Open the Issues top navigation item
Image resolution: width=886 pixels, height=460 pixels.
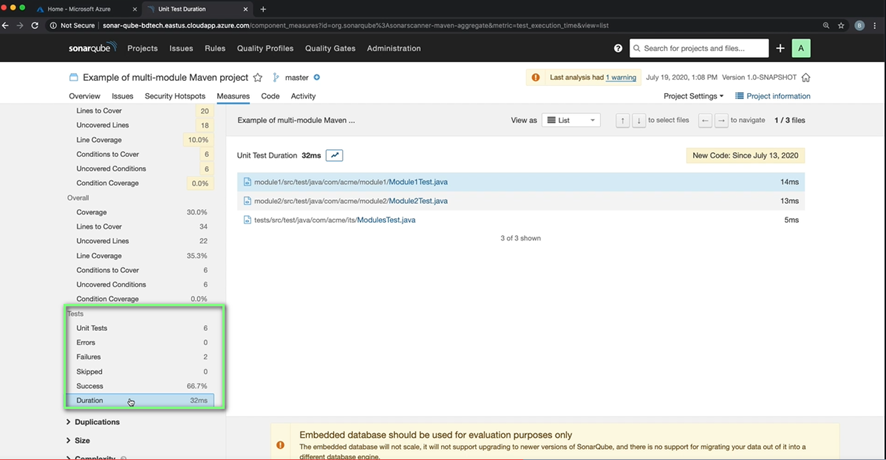point(181,48)
